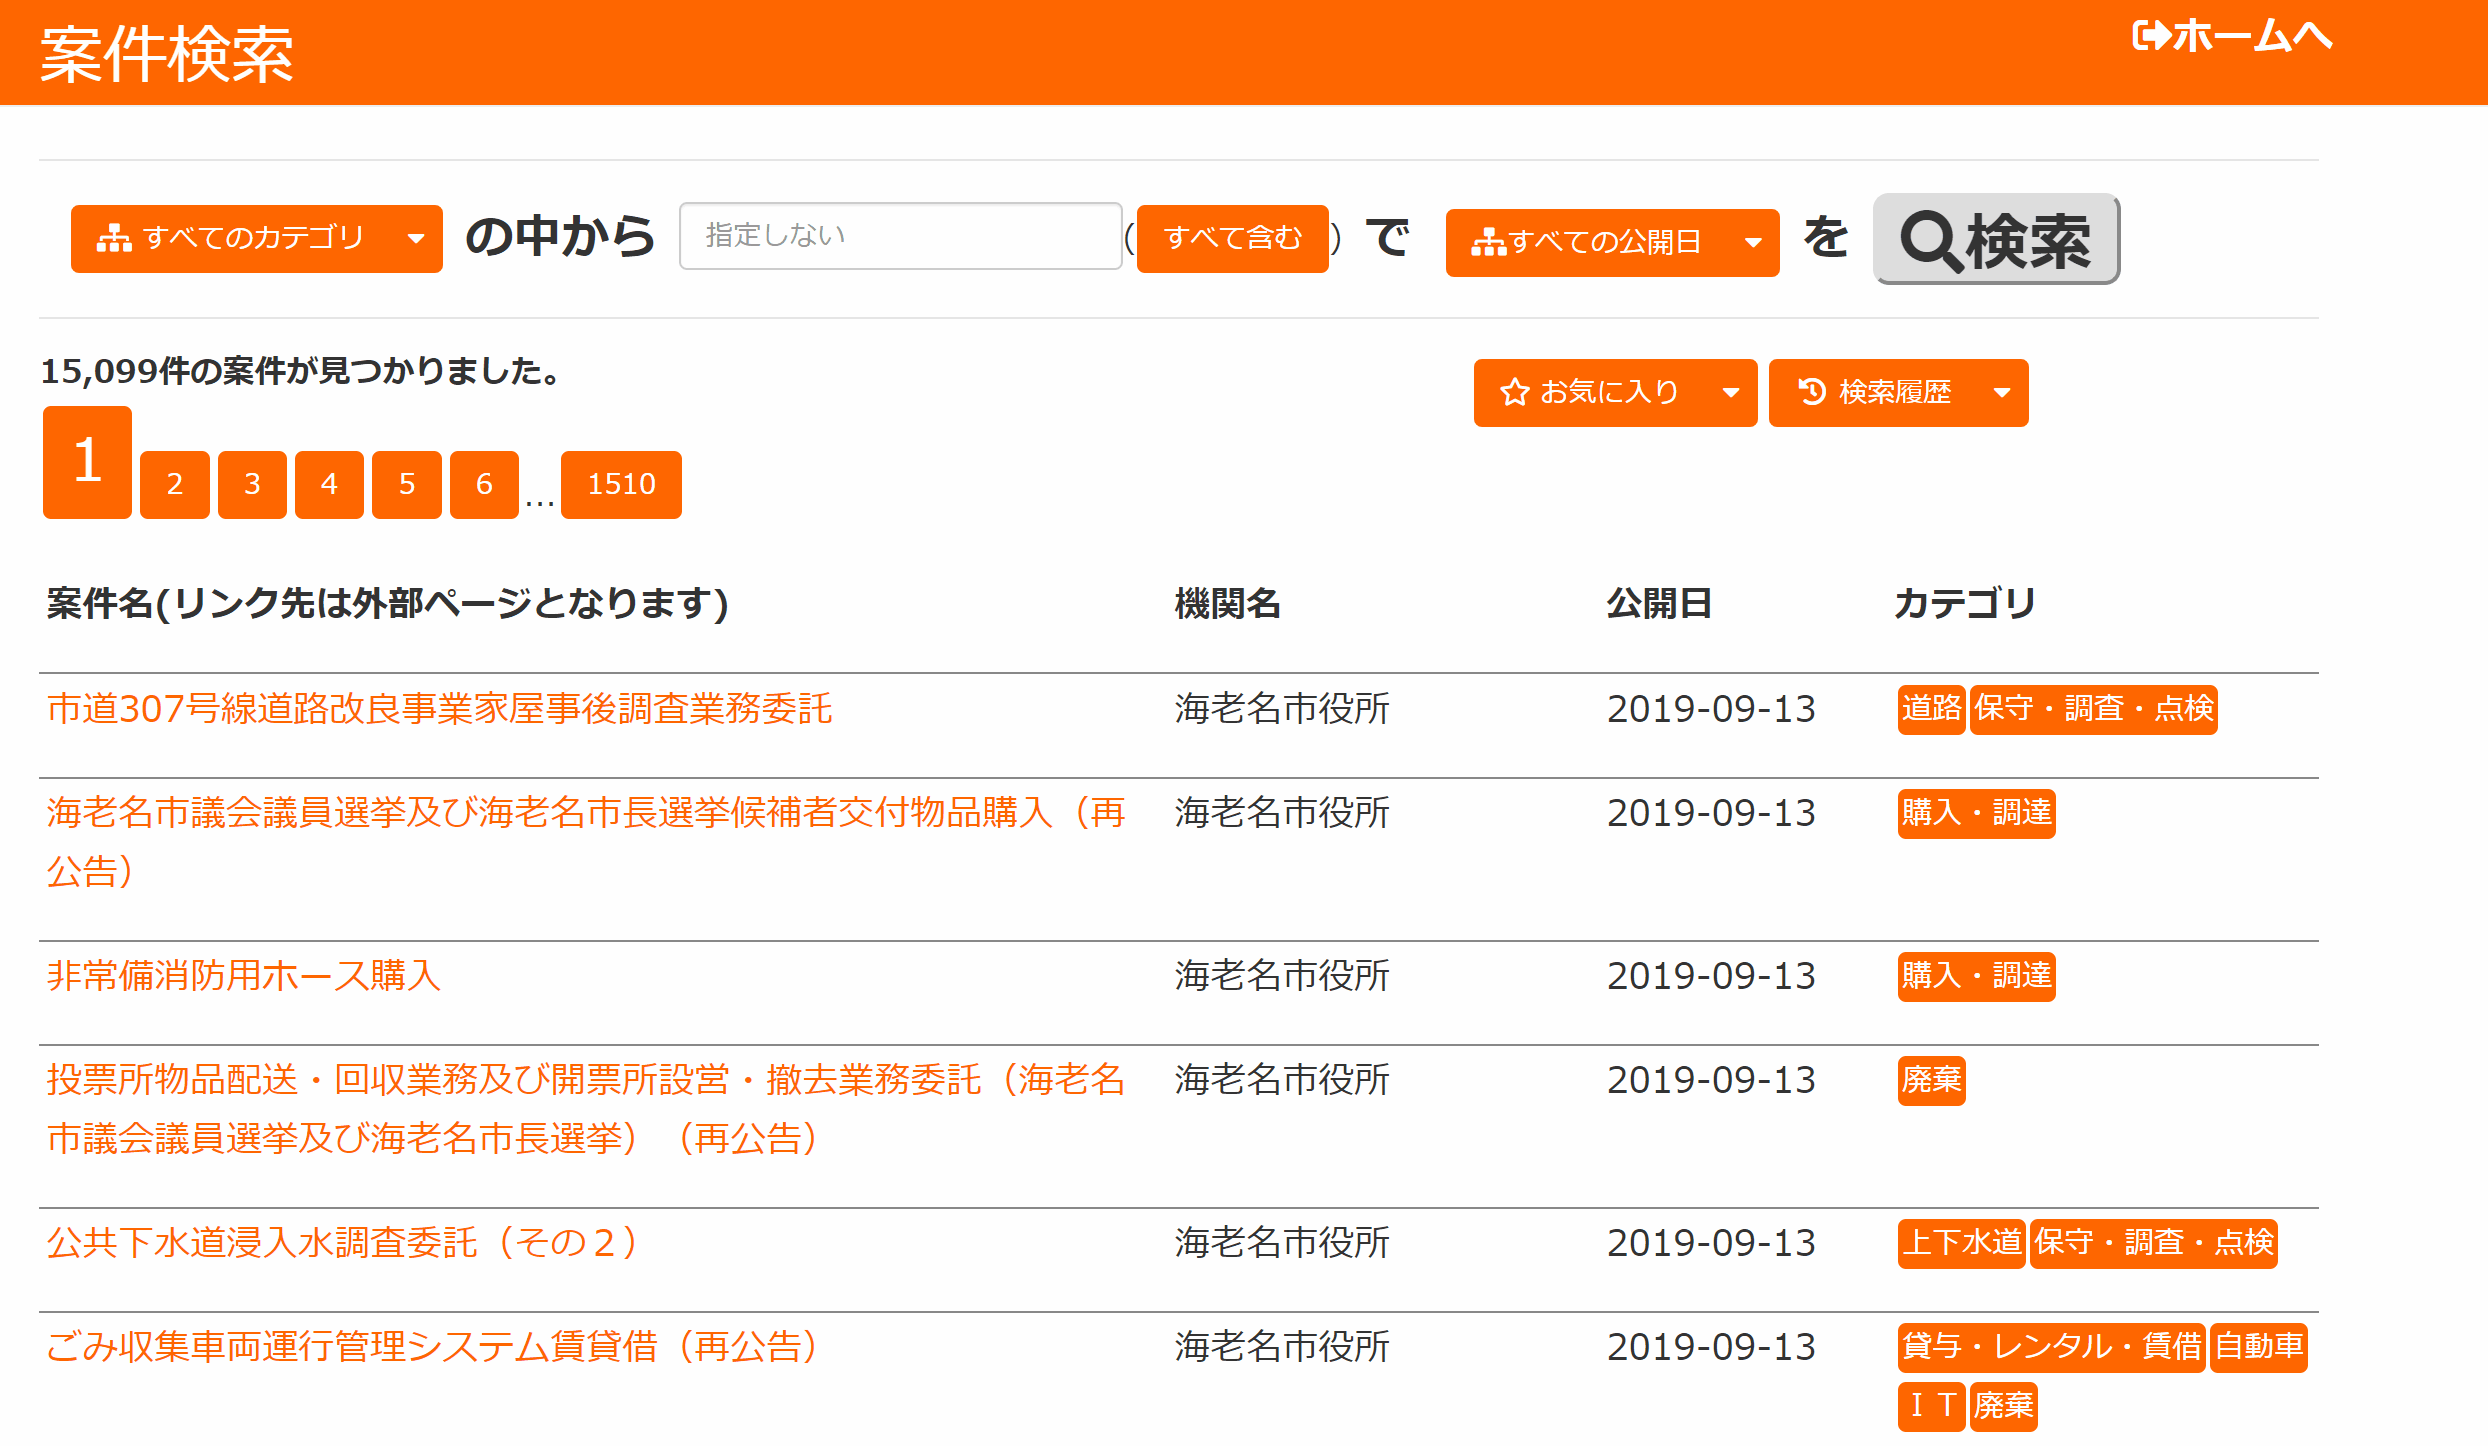The image size is (2488, 1446).
Task: Click the 自動車 category tag
Action: click(2258, 1347)
